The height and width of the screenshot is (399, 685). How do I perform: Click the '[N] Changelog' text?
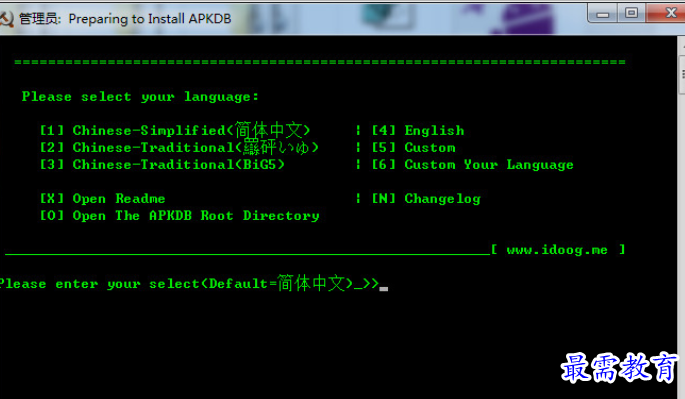pyautogui.click(x=426, y=199)
